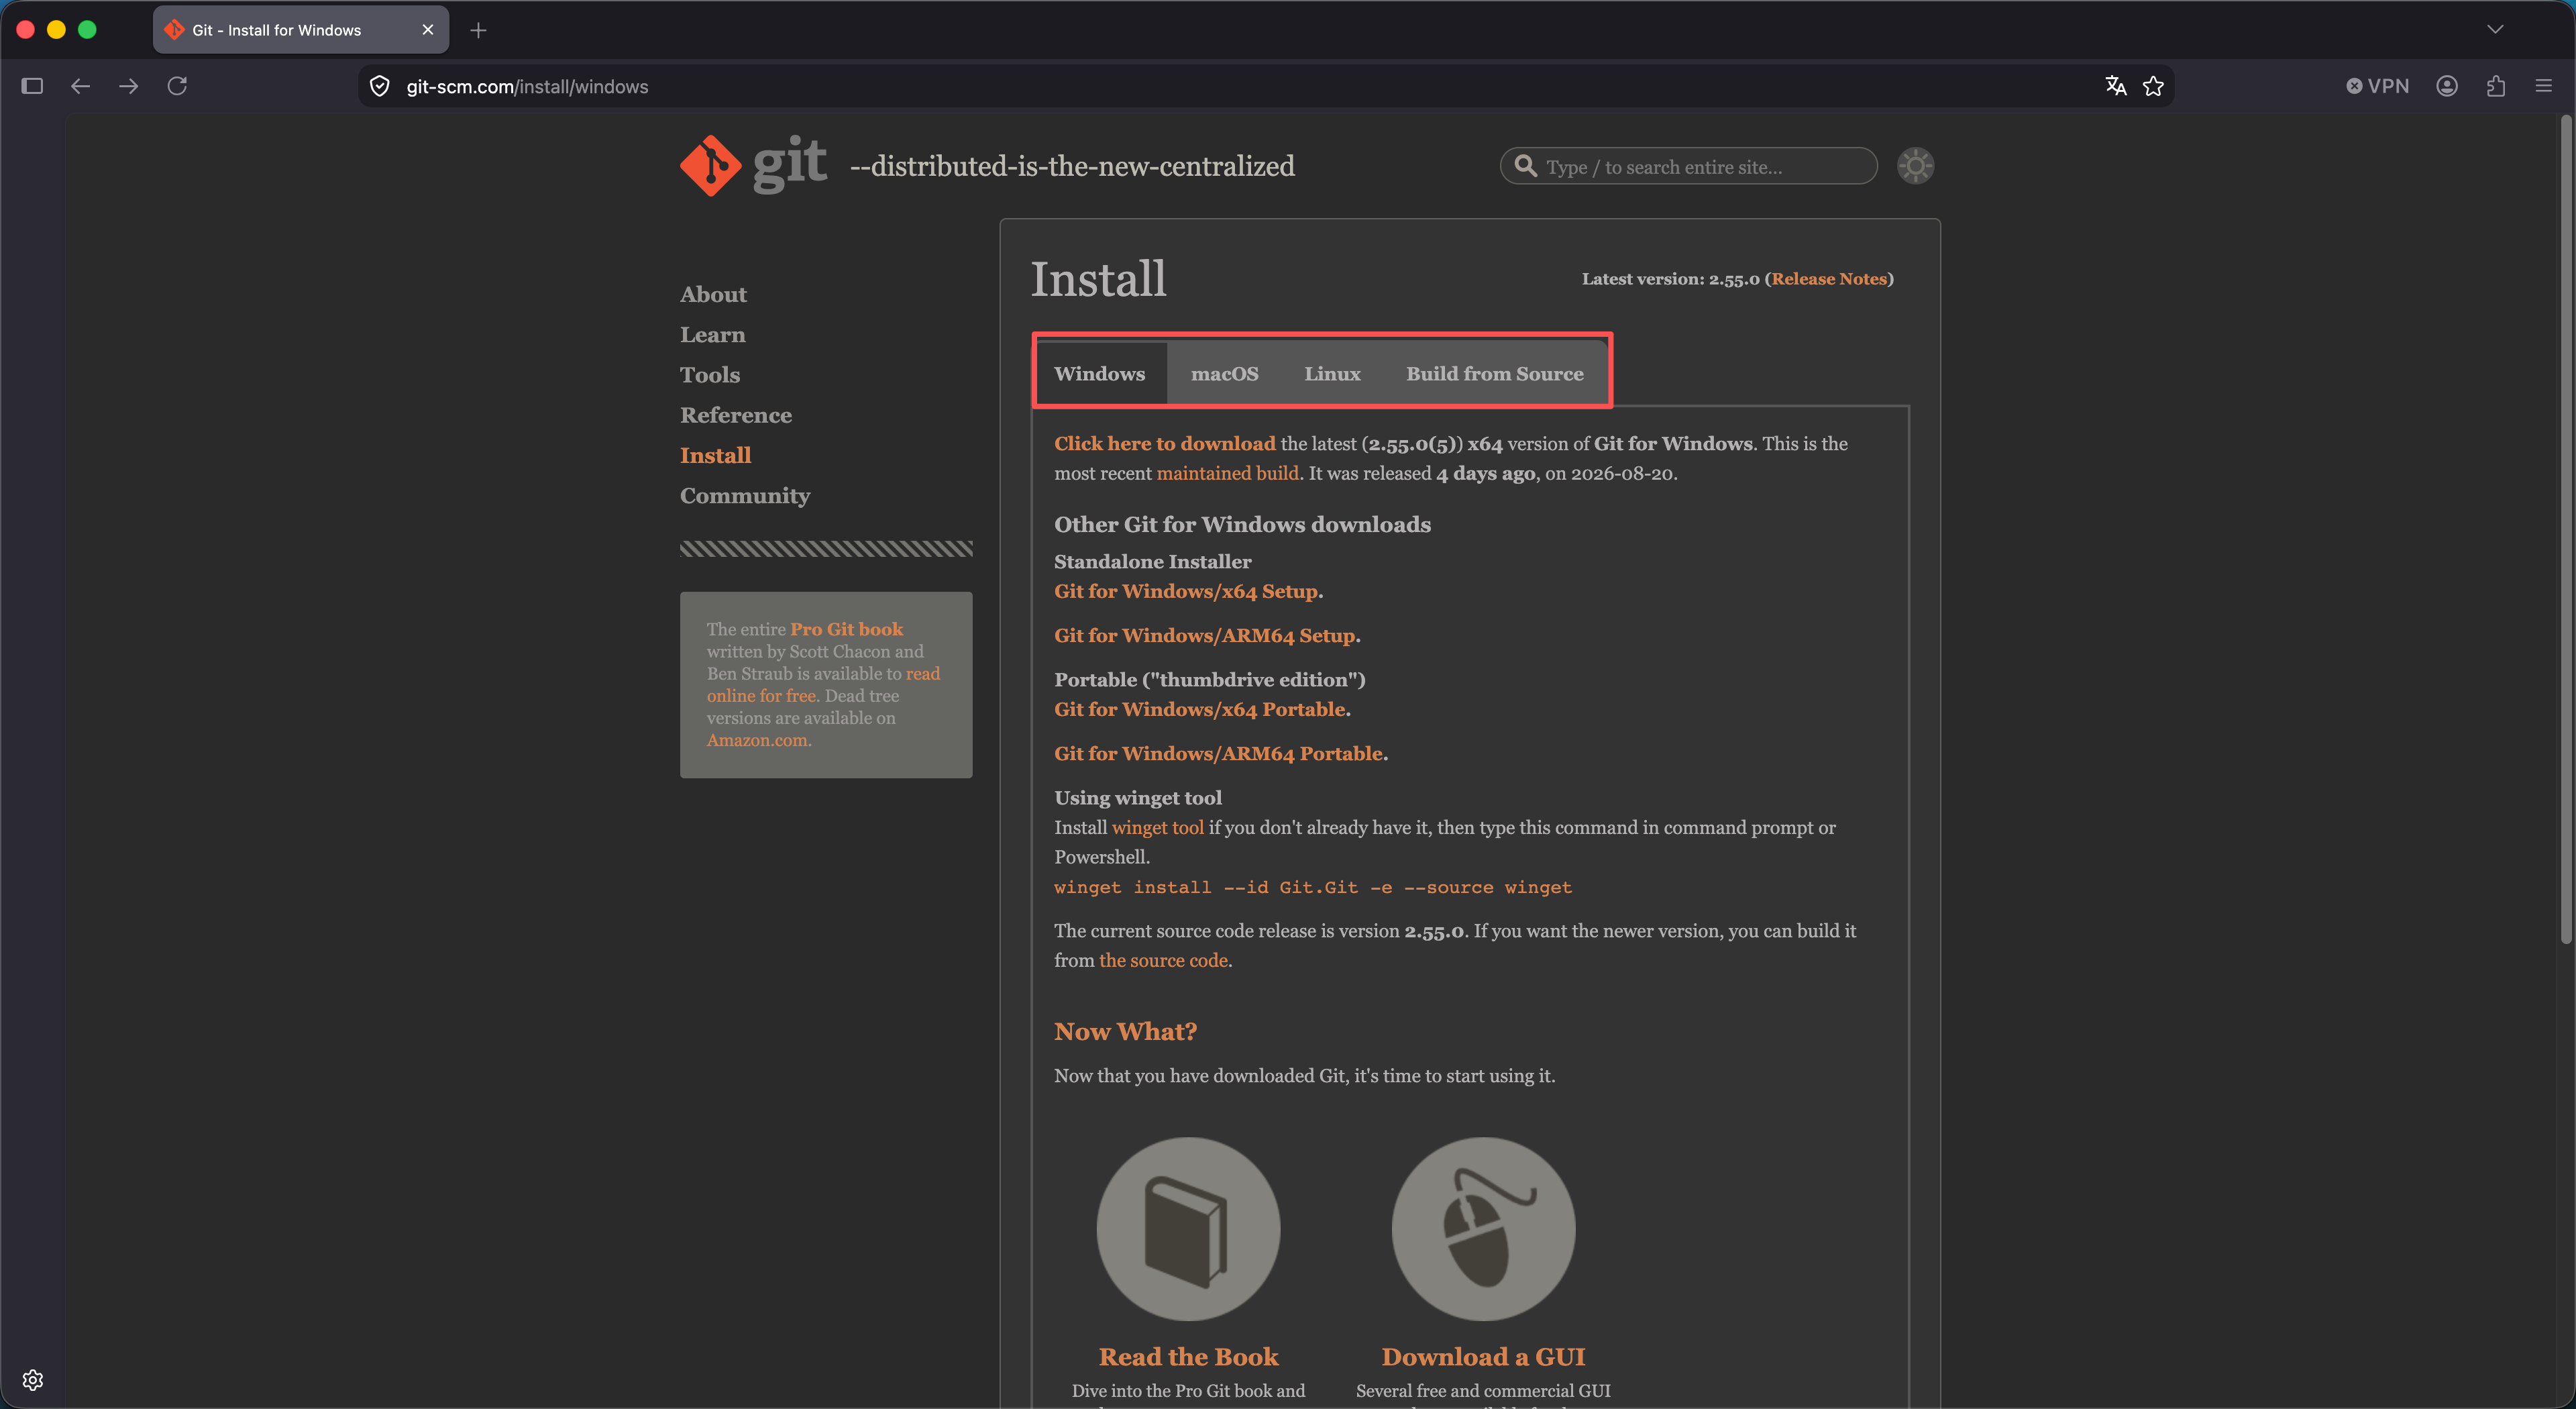Open the Amazon.com link

tap(756, 740)
